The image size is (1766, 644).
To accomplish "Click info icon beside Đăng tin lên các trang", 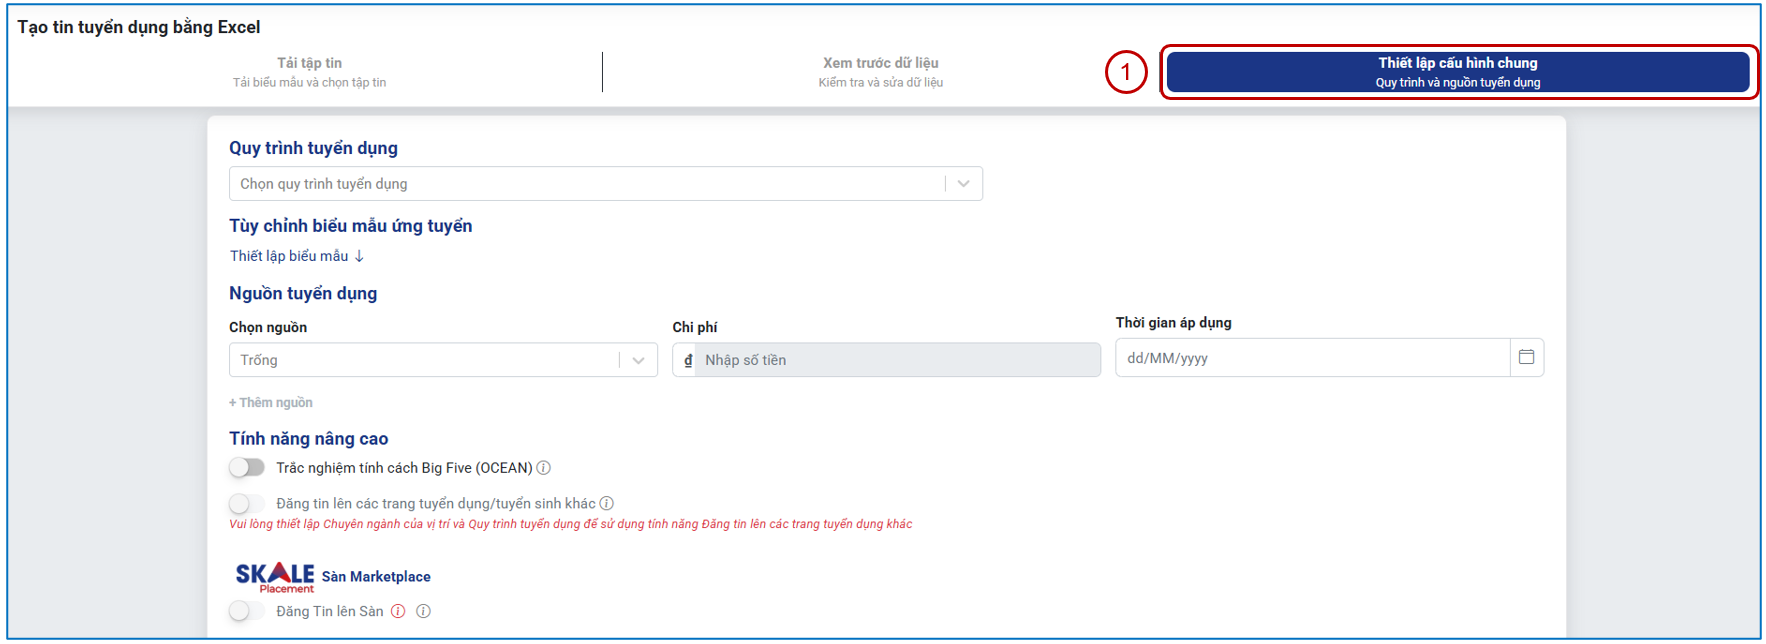I will point(607,504).
